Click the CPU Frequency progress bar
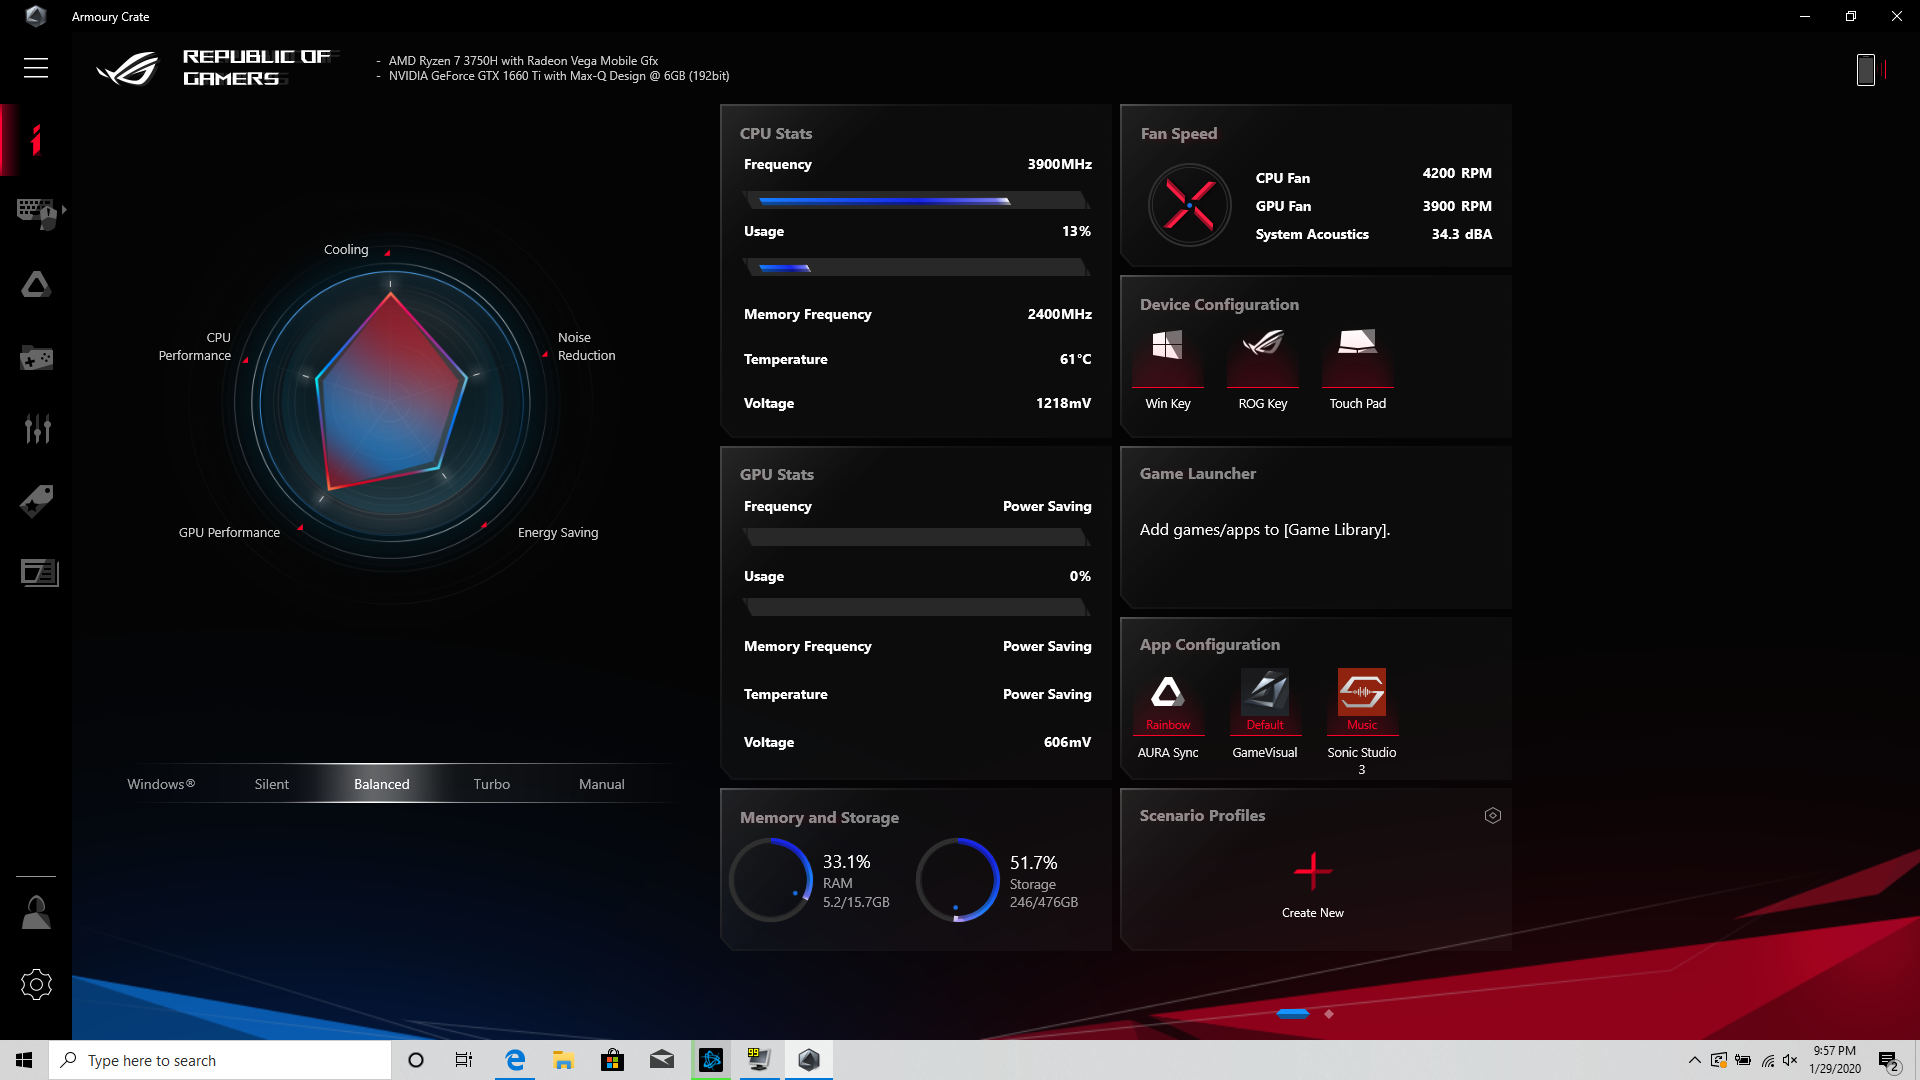The width and height of the screenshot is (1920, 1080). pos(916,200)
